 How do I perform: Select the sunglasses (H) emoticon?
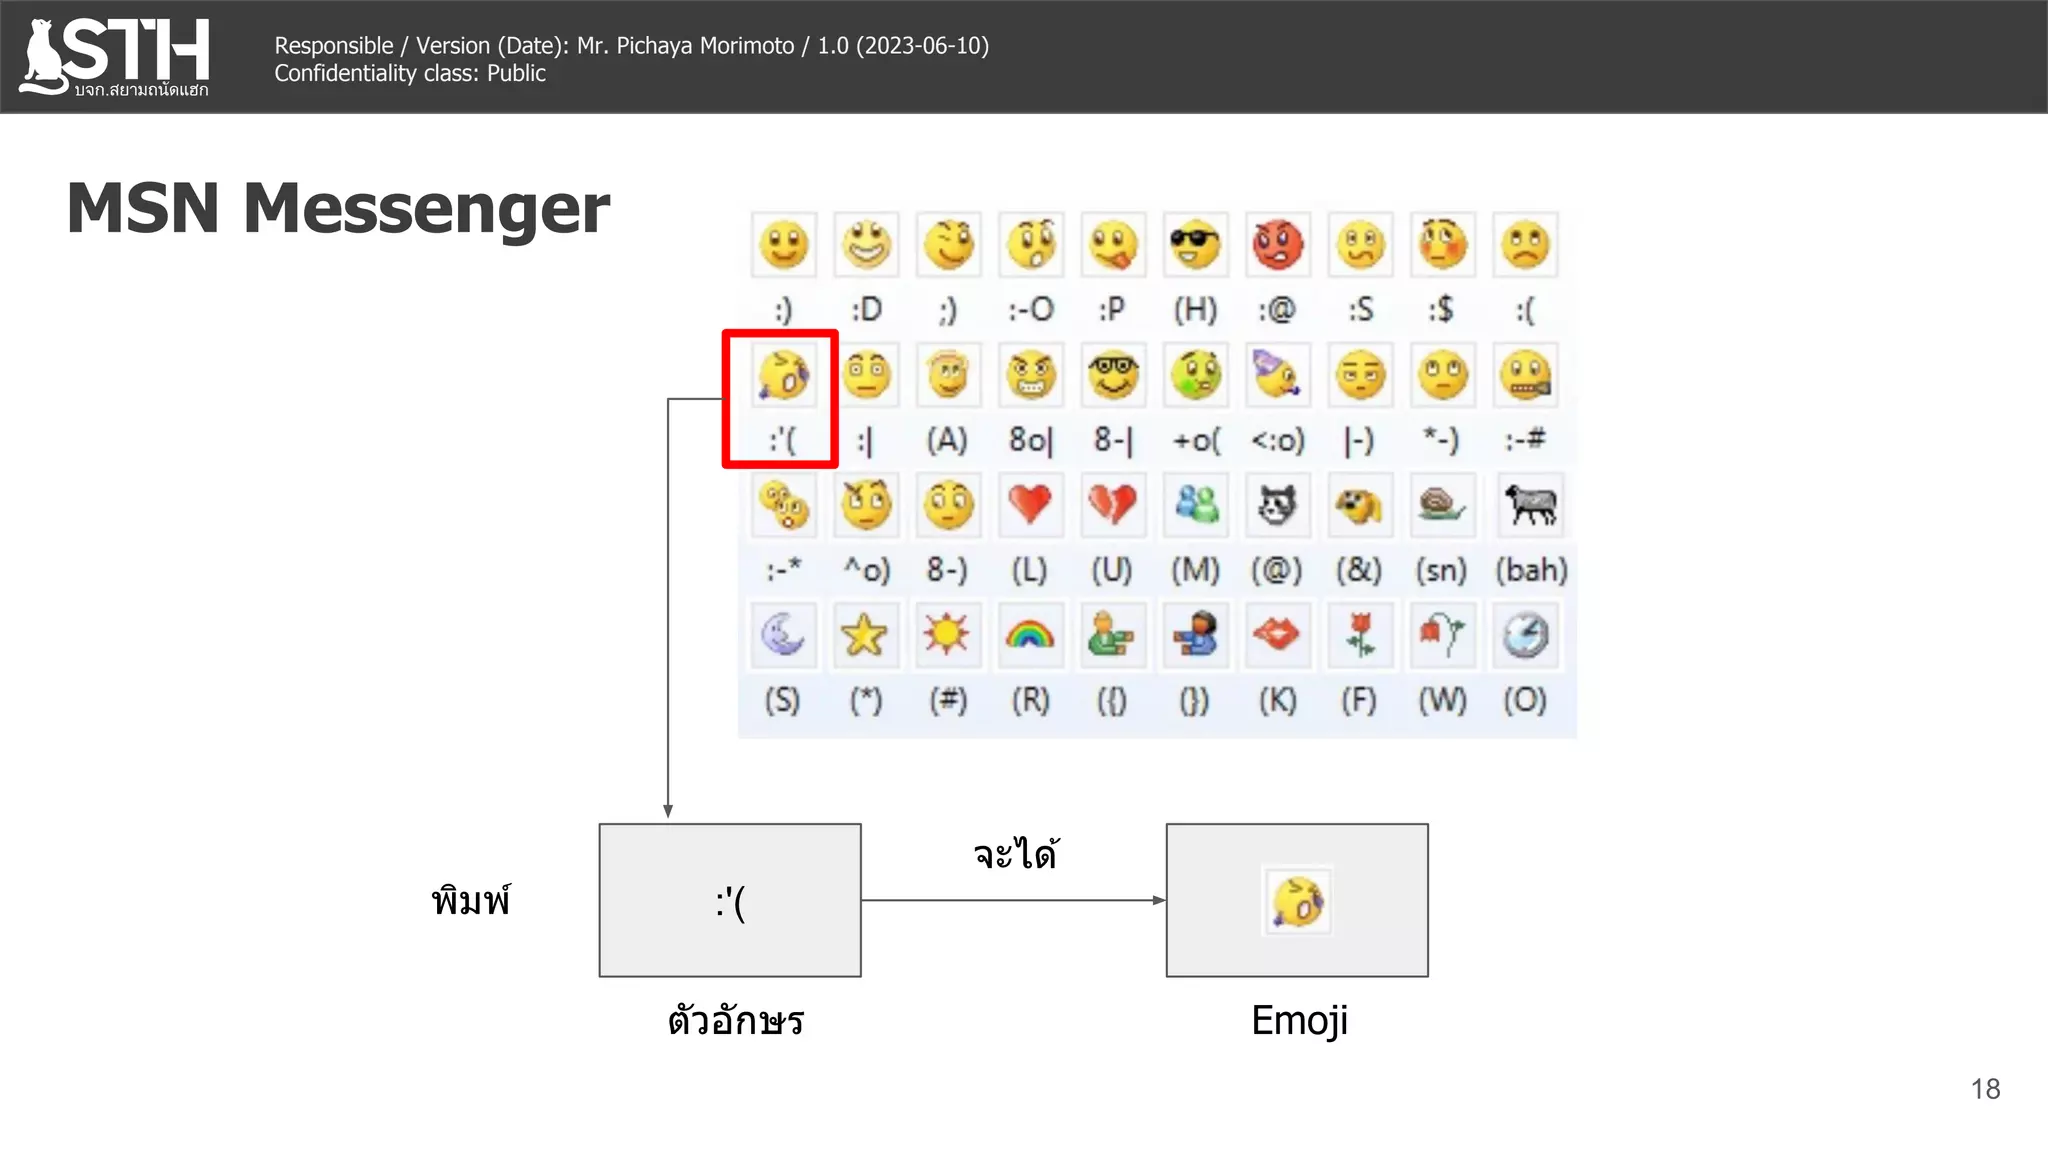pos(1195,245)
